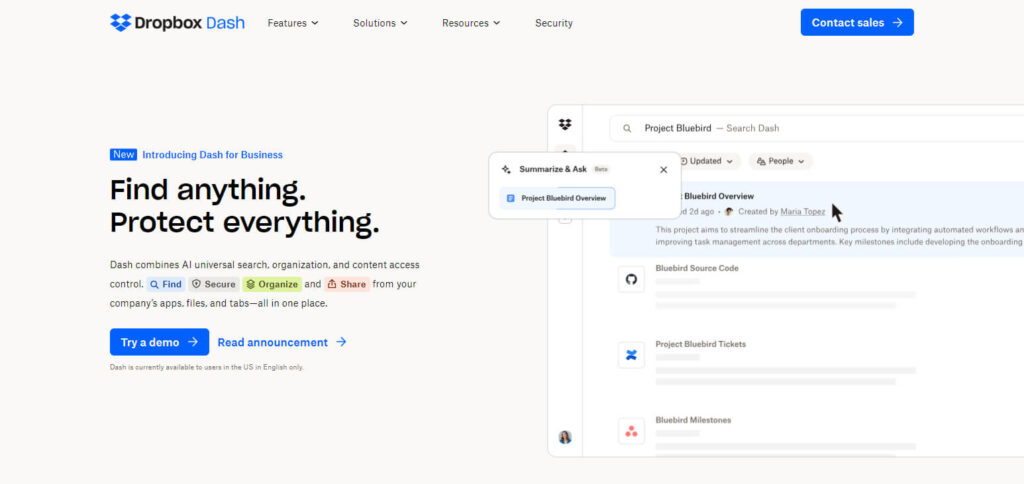This screenshot has height=484, width=1024.
Task: Click the Share tag
Action: [x=347, y=284]
